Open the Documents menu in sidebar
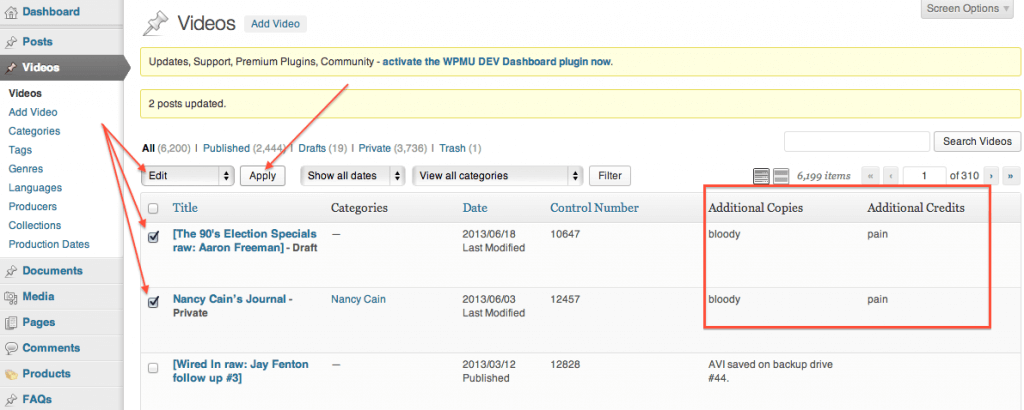This screenshot has height=410, width=1024. tap(52, 270)
